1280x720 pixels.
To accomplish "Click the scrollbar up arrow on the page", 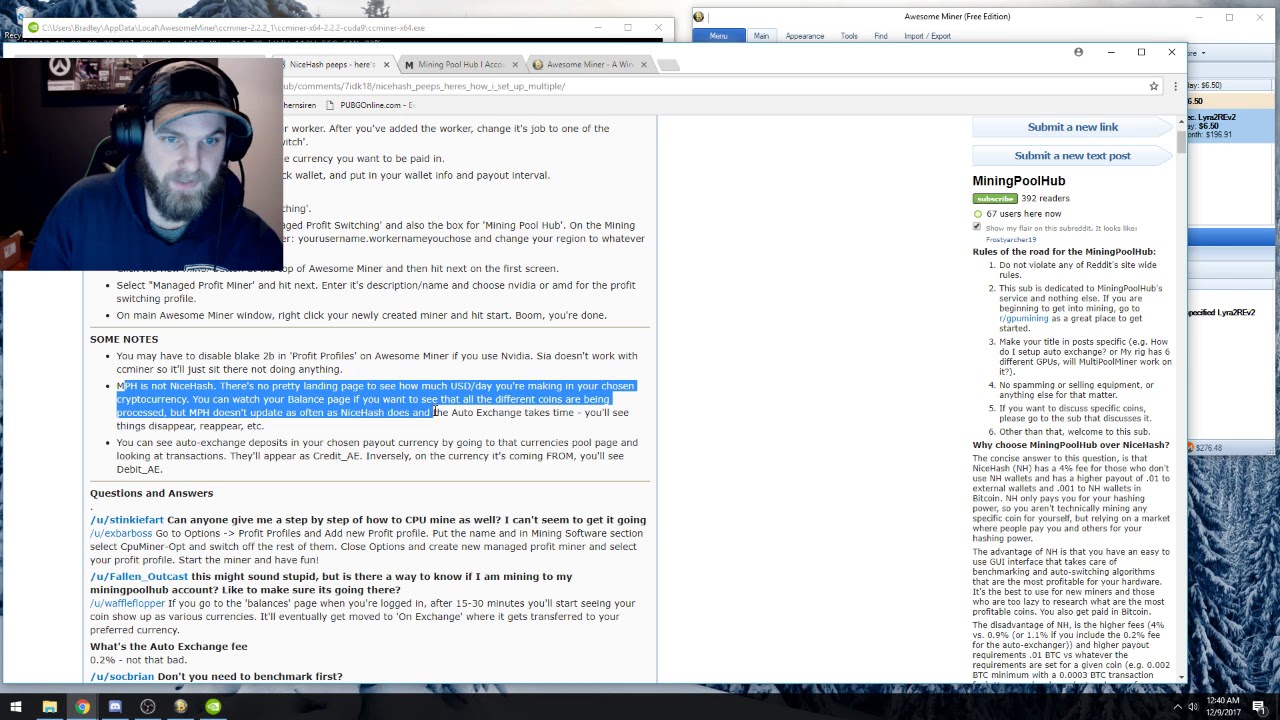I will 1181,122.
